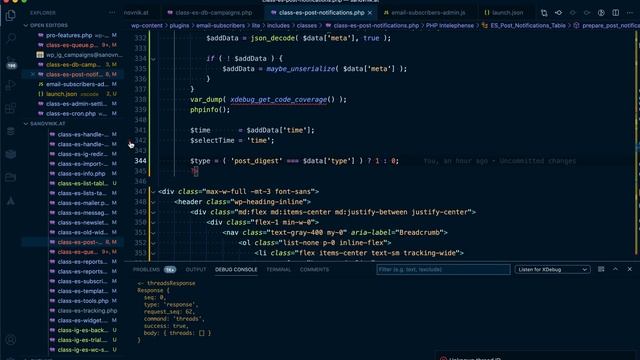Click the Split Editor icon
640x360 pixels.
(x=616, y=13)
